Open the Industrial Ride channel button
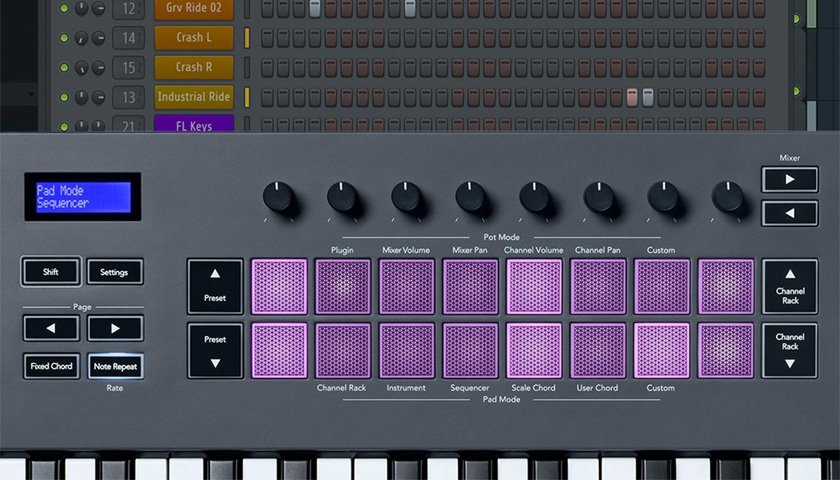The height and width of the screenshot is (480, 840). pos(194,98)
